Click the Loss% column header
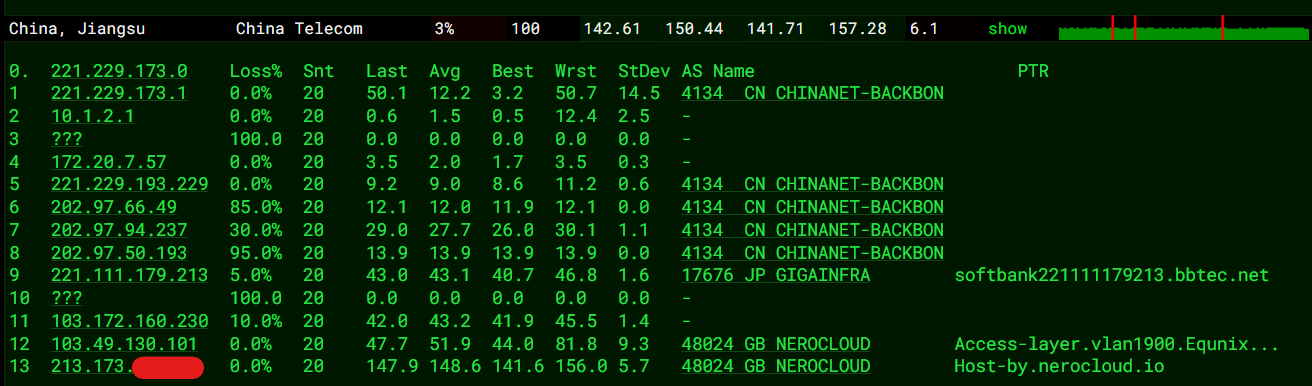The height and width of the screenshot is (386, 1312). pos(256,71)
